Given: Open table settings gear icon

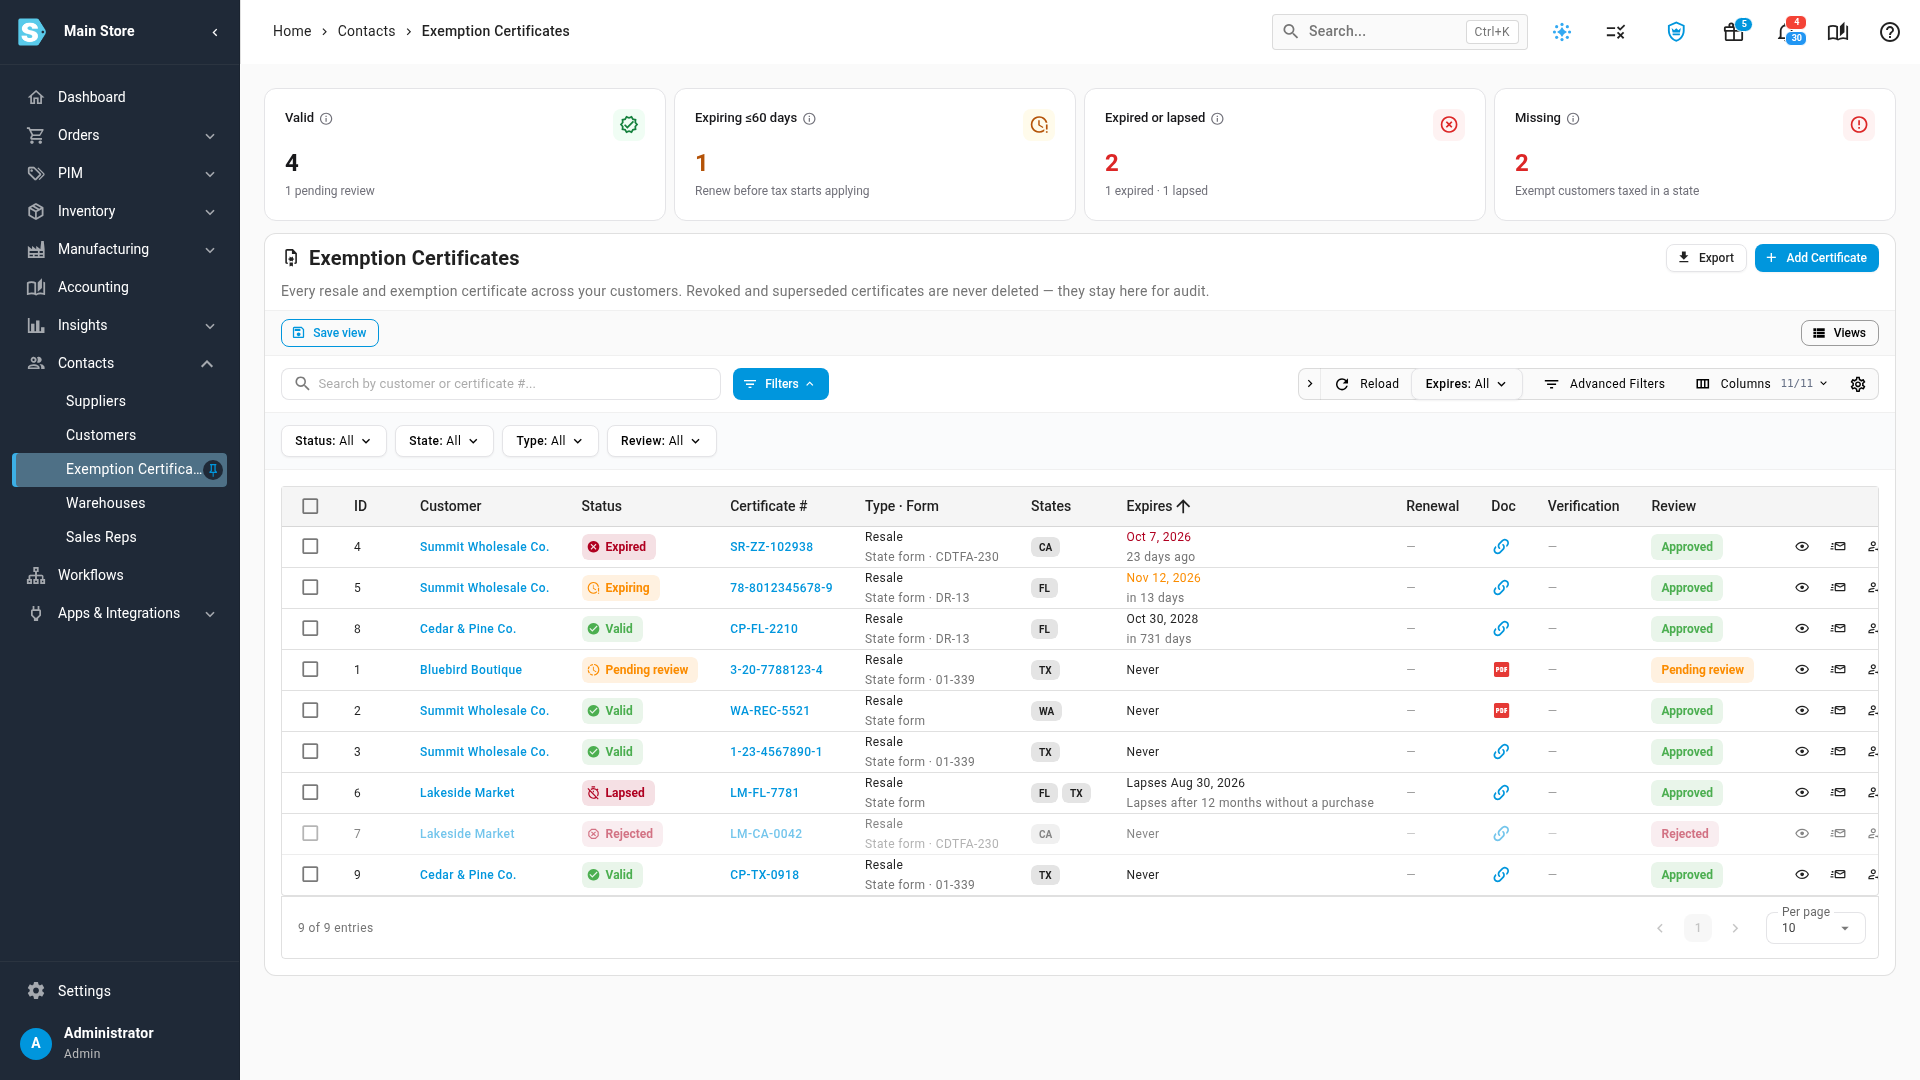Looking at the screenshot, I should (x=1858, y=384).
